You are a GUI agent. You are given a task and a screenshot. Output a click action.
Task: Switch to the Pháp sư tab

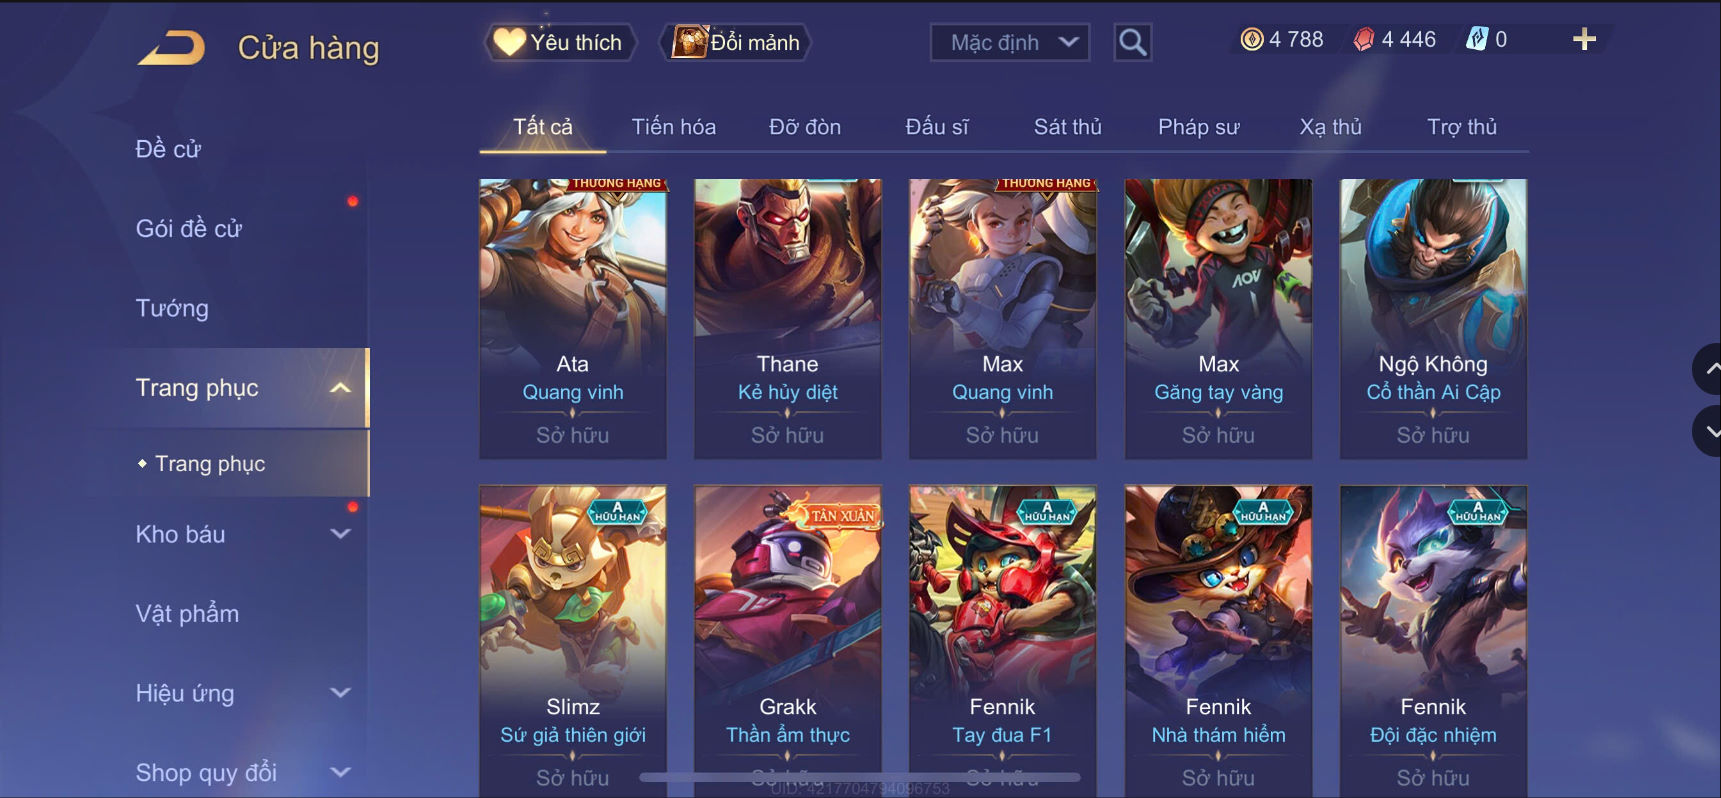[x=1198, y=127]
